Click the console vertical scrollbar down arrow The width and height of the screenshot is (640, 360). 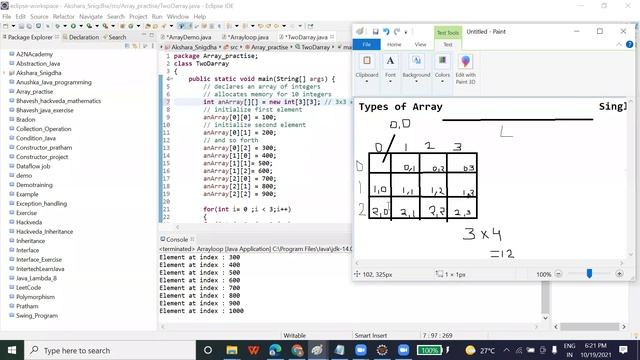tap(545, 318)
